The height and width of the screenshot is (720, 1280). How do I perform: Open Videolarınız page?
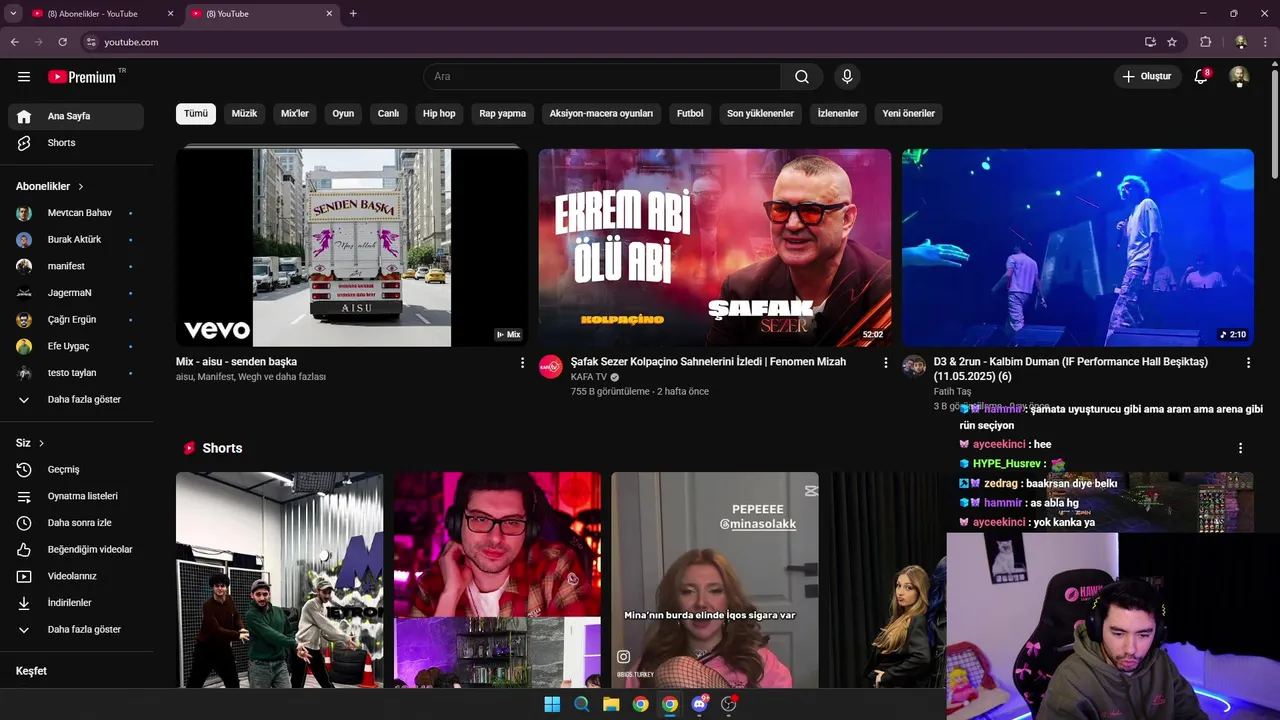[76, 576]
